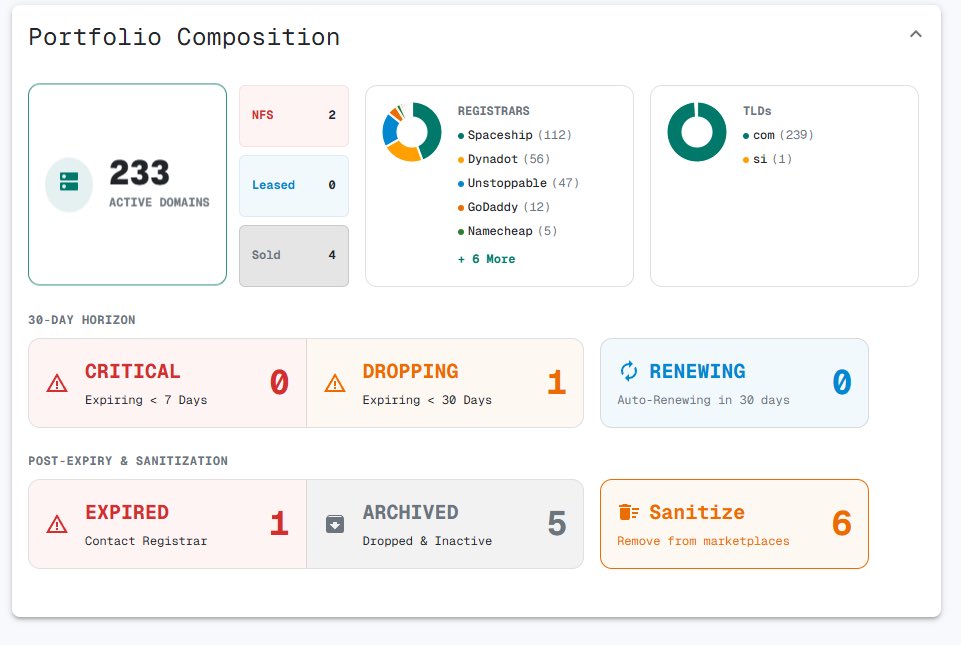This screenshot has height=645, width=961.
Task: Open the Critical expiring under 7 days card
Action: tap(167, 383)
